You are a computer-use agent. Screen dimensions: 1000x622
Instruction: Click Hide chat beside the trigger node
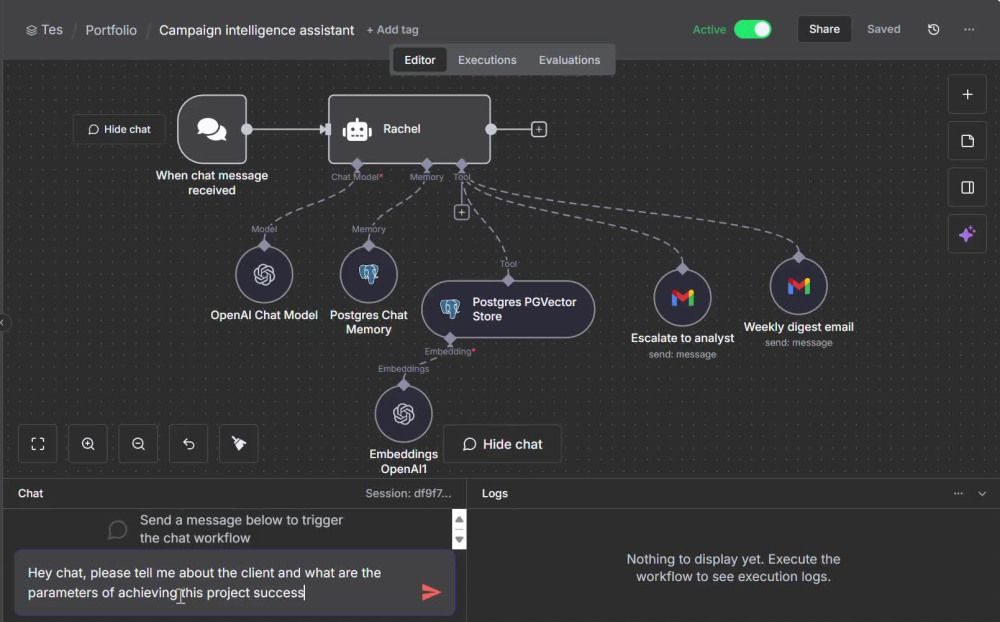point(119,130)
